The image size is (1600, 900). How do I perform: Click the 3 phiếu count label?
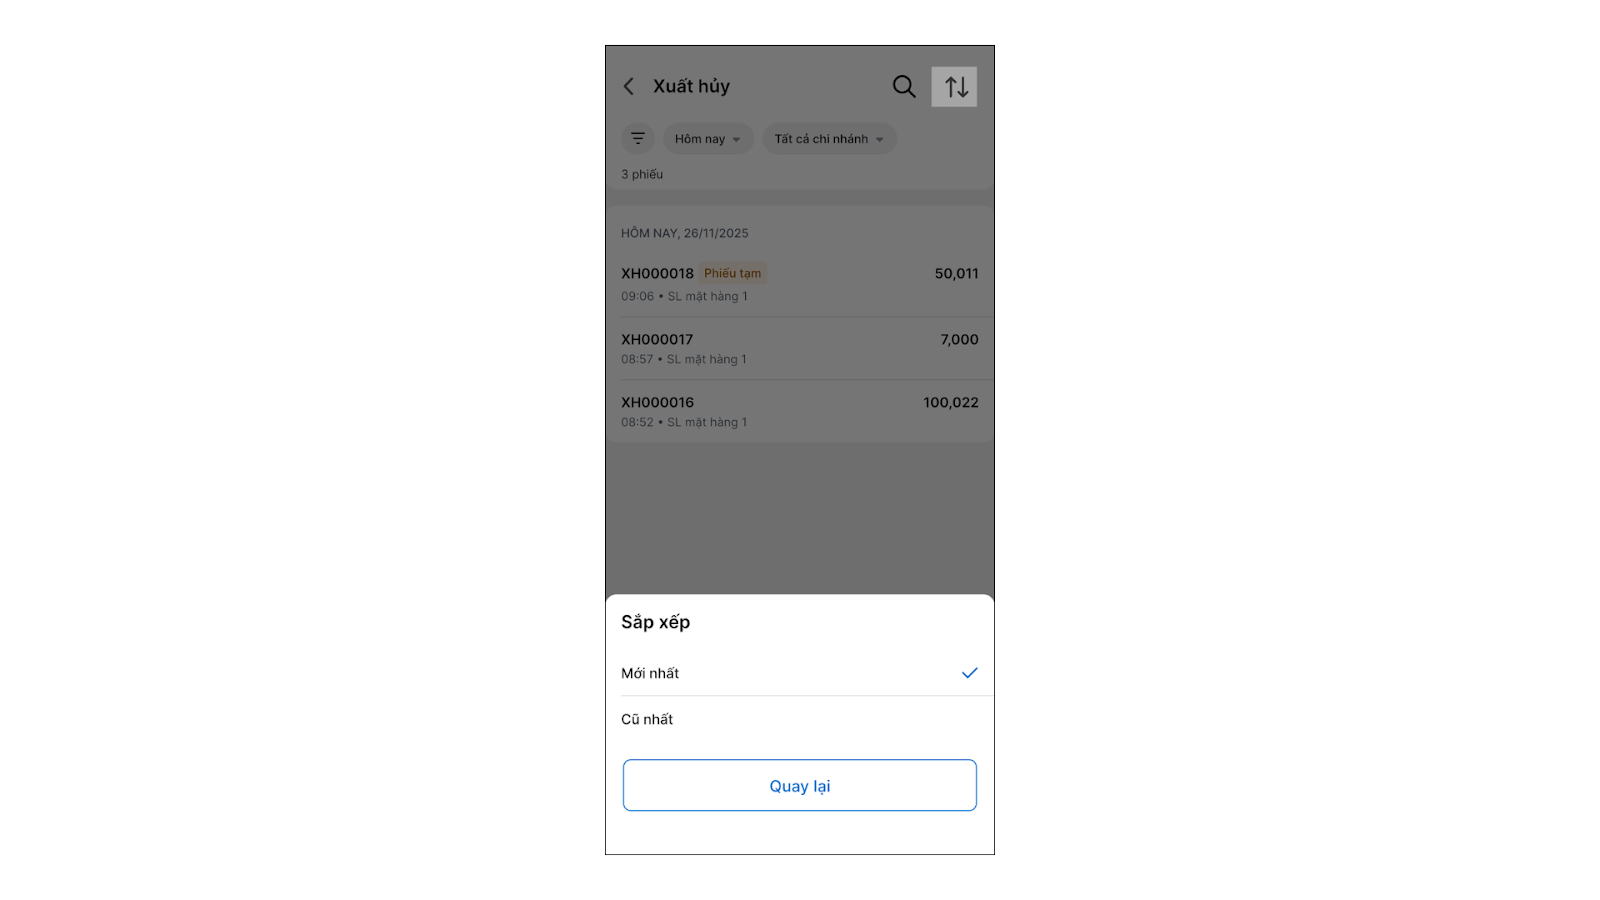tap(642, 174)
